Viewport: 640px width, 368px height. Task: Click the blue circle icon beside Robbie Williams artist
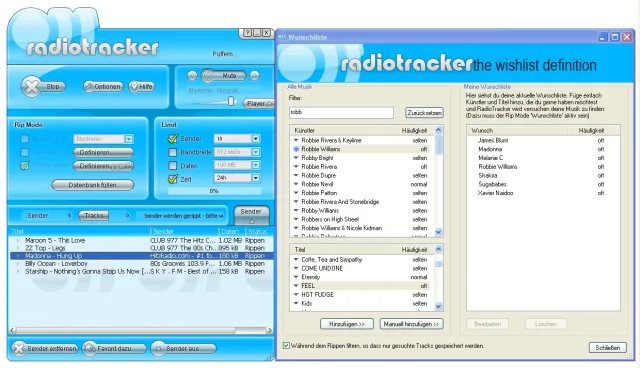click(296, 149)
